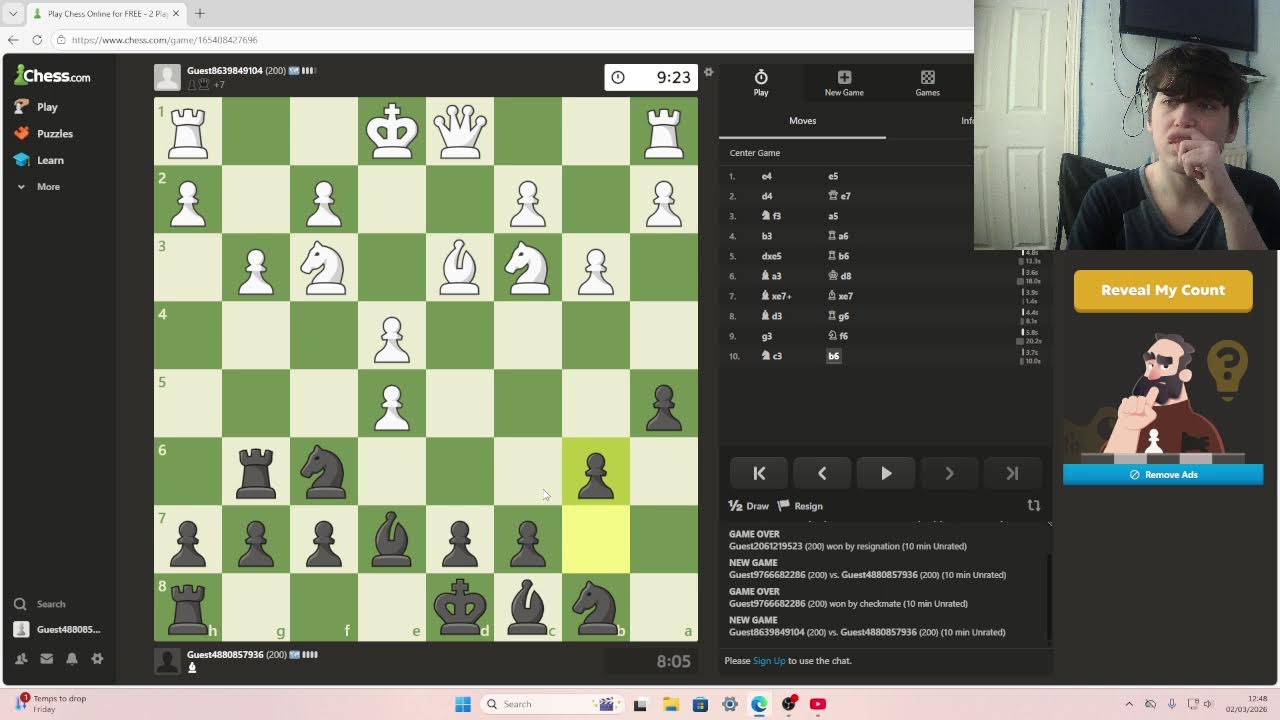Click Reveal My Count ad button
The width and height of the screenshot is (1280, 720).
tap(1163, 291)
